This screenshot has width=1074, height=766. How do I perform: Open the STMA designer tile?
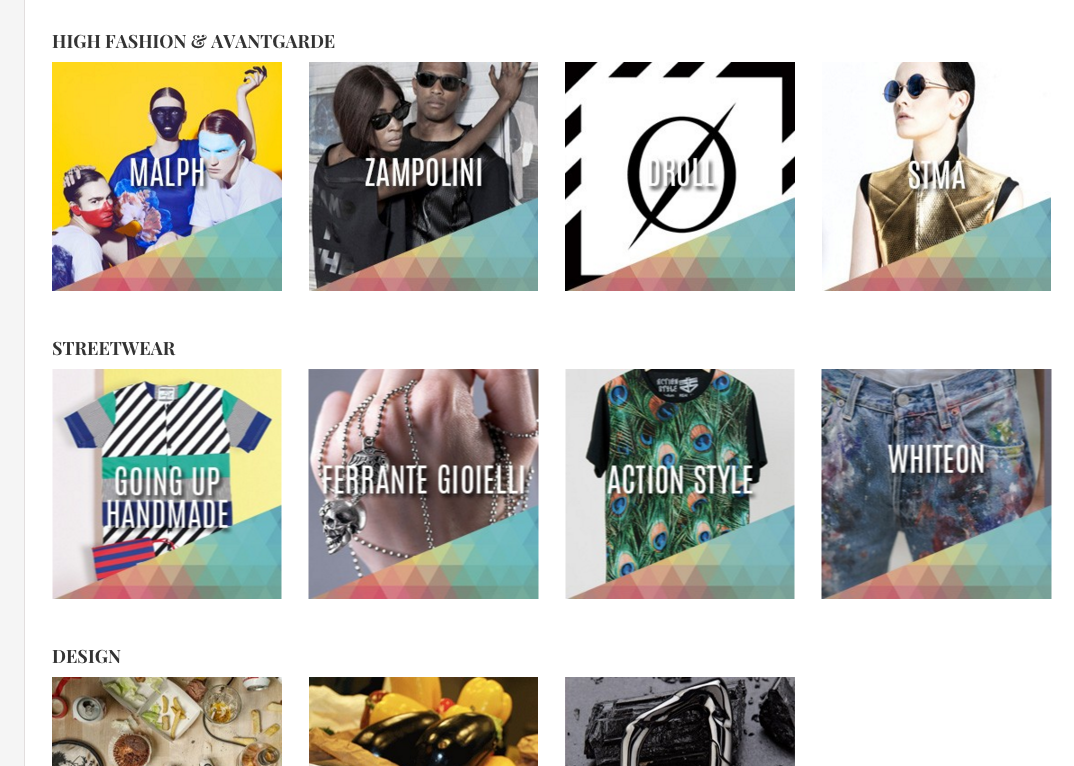click(936, 176)
